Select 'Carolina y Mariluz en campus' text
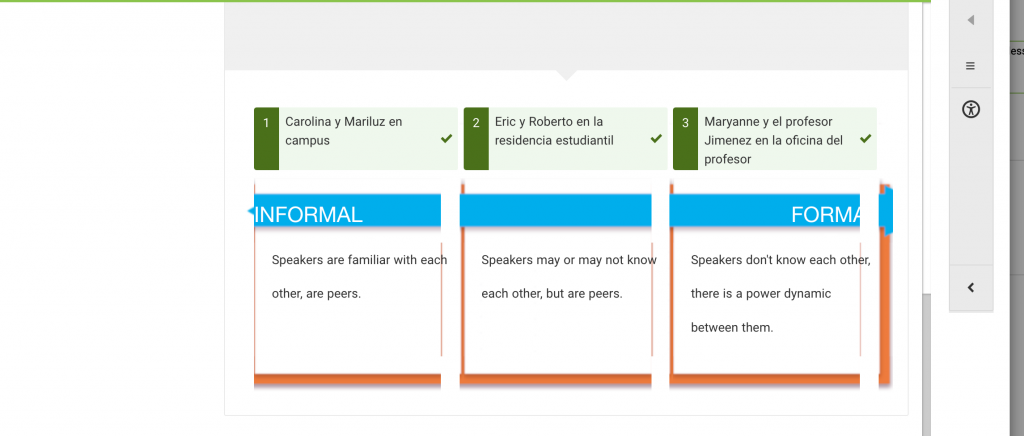 (x=344, y=131)
